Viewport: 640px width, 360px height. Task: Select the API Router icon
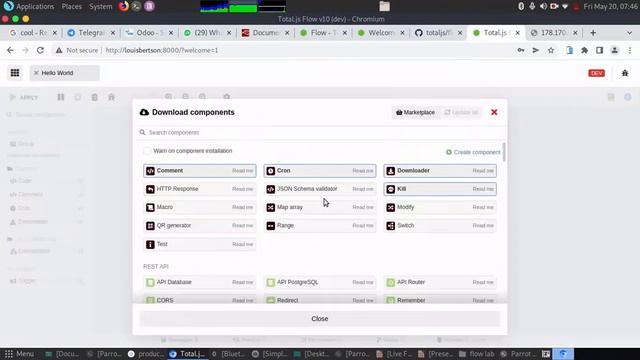coord(391,282)
